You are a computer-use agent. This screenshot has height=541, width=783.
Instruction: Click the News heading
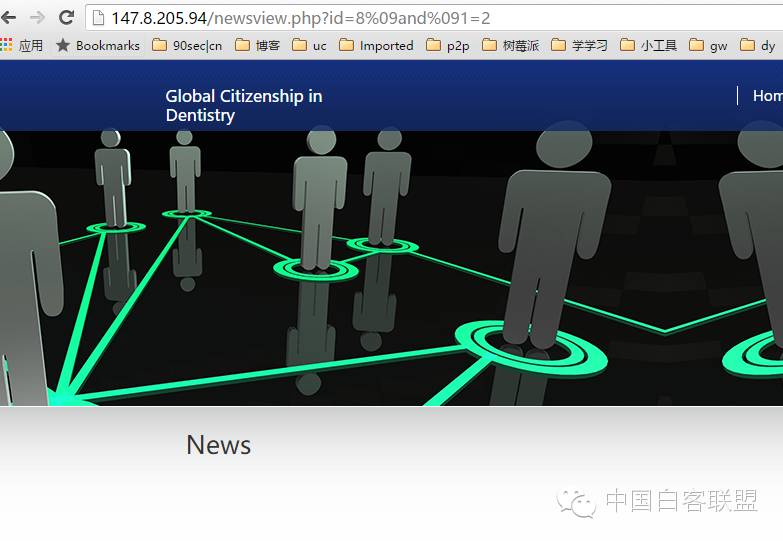[x=219, y=445]
